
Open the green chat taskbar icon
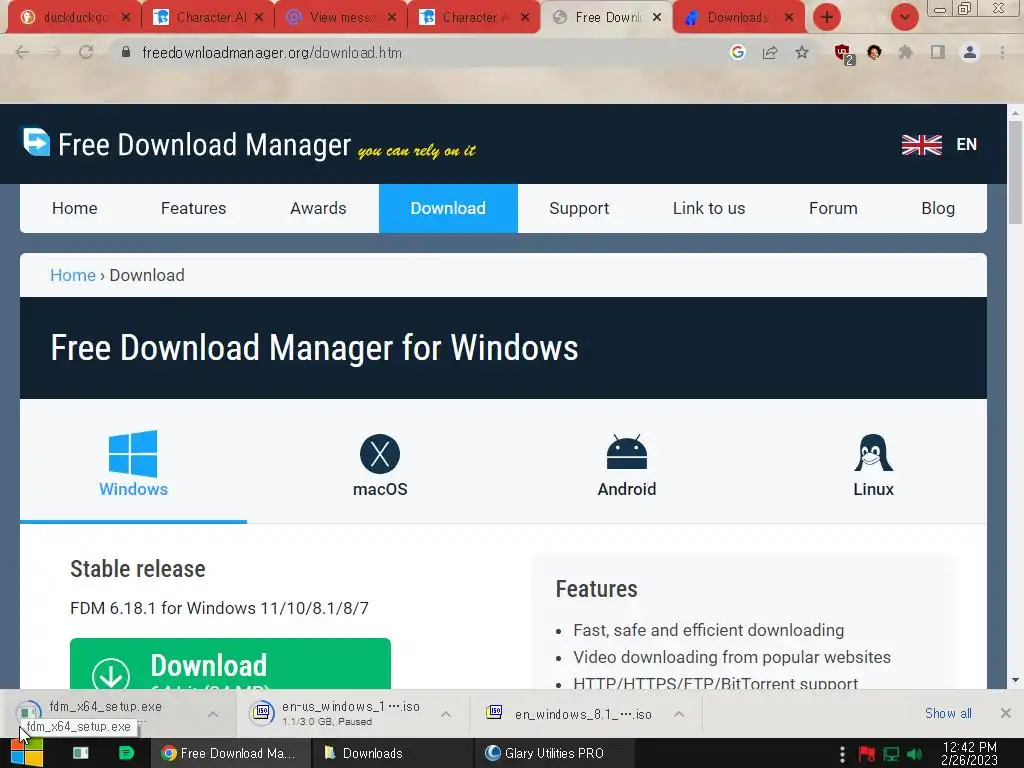(x=126, y=753)
